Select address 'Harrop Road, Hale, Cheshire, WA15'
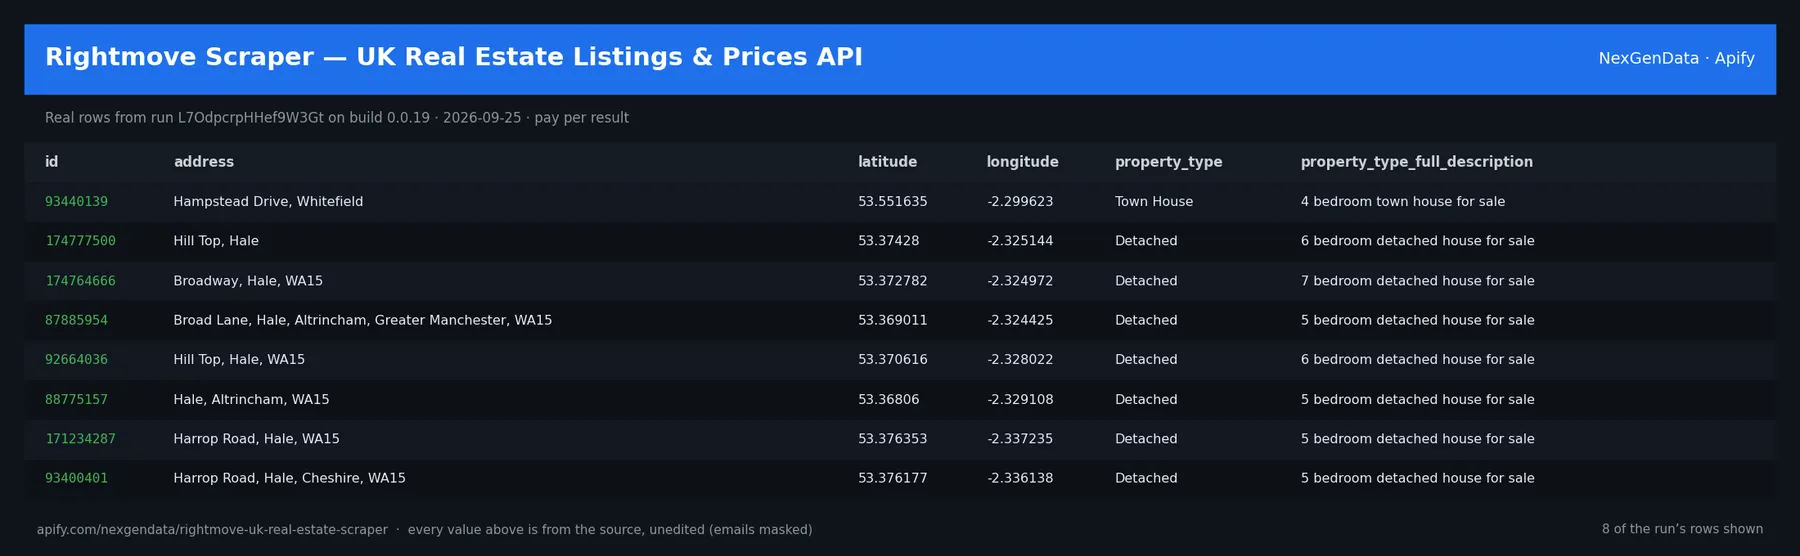 [289, 479]
